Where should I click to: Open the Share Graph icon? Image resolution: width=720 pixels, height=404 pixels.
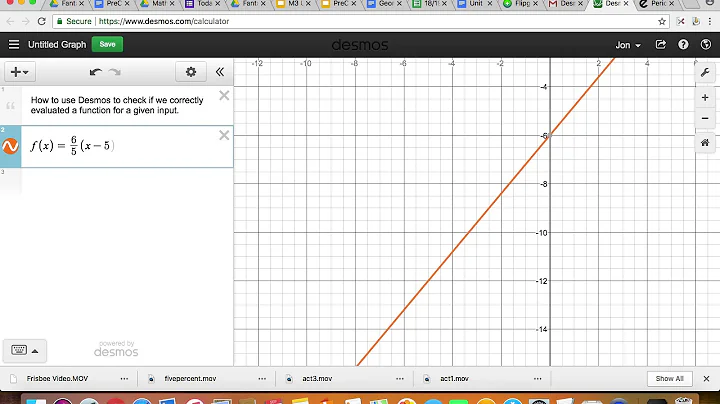(x=661, y=45)
